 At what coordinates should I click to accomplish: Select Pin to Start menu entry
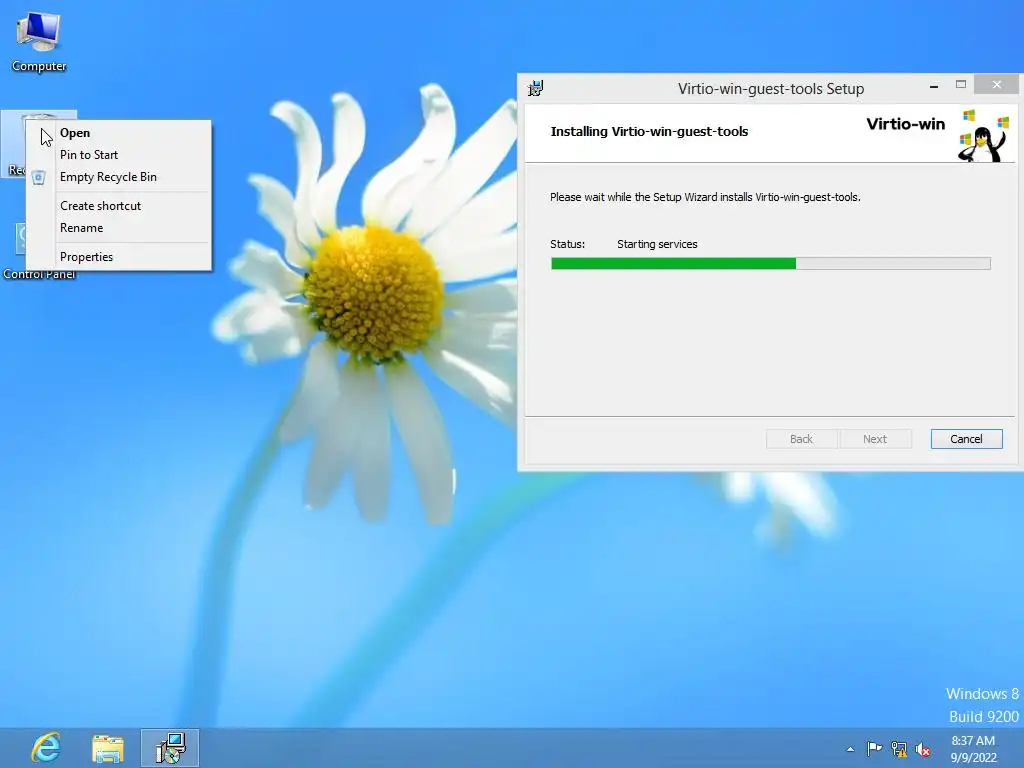coord(118,155)
